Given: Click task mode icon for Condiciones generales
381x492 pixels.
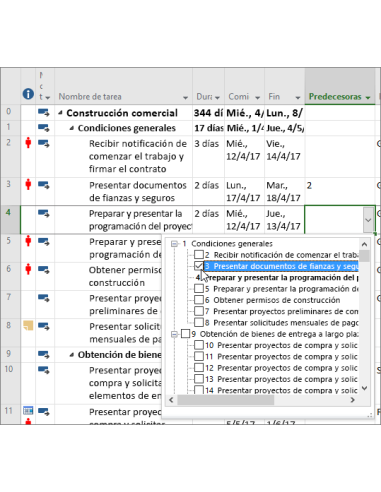Looking at the screenshot, I should coord(43,128).
